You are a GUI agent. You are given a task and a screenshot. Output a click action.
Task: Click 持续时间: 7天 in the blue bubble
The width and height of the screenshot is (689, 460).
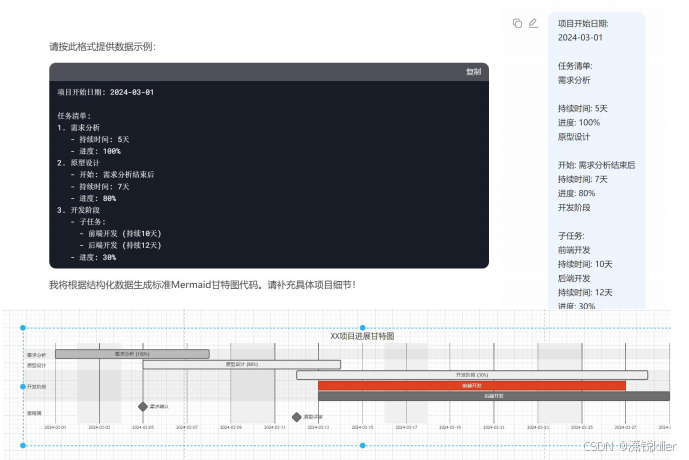[583, 179]
